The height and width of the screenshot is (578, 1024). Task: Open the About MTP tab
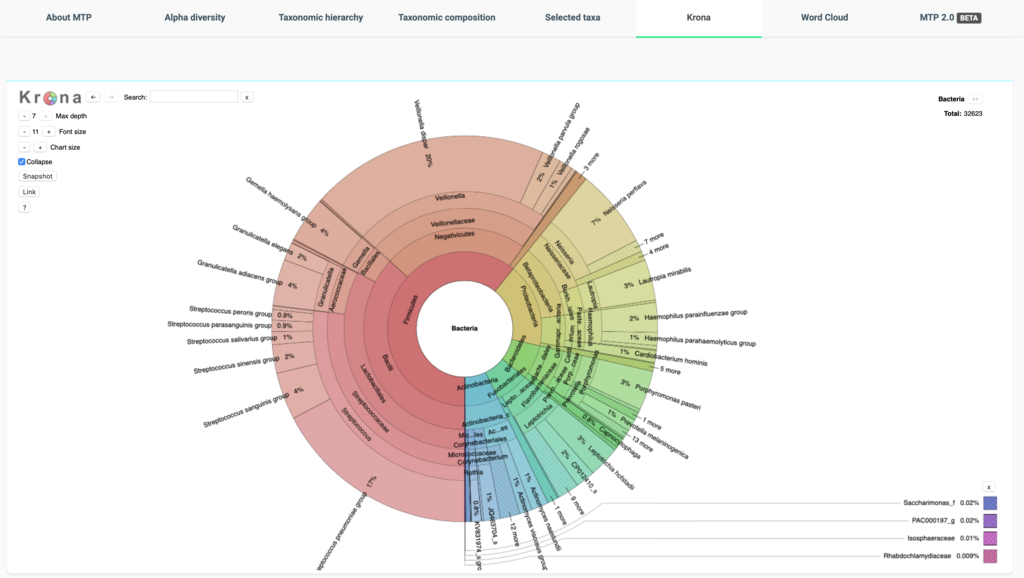click(x=69, y=18)
